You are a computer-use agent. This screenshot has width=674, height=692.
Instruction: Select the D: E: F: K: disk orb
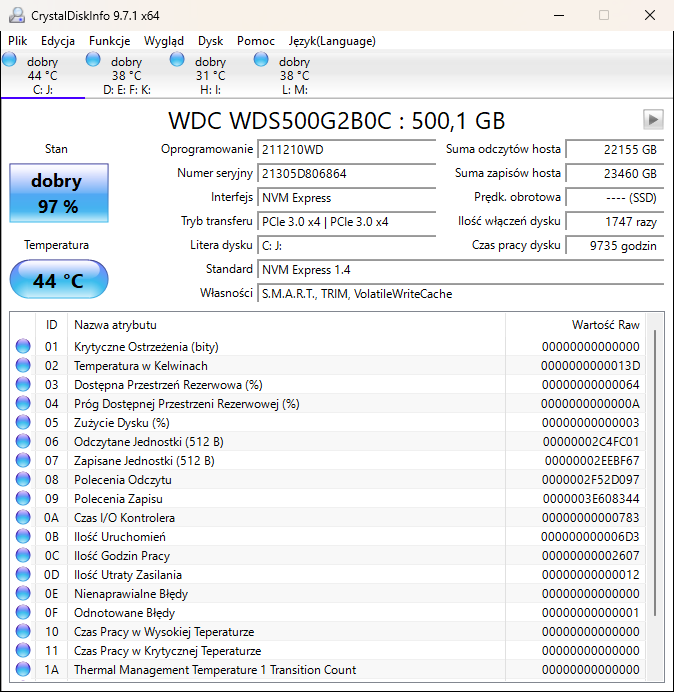(94, 61)
